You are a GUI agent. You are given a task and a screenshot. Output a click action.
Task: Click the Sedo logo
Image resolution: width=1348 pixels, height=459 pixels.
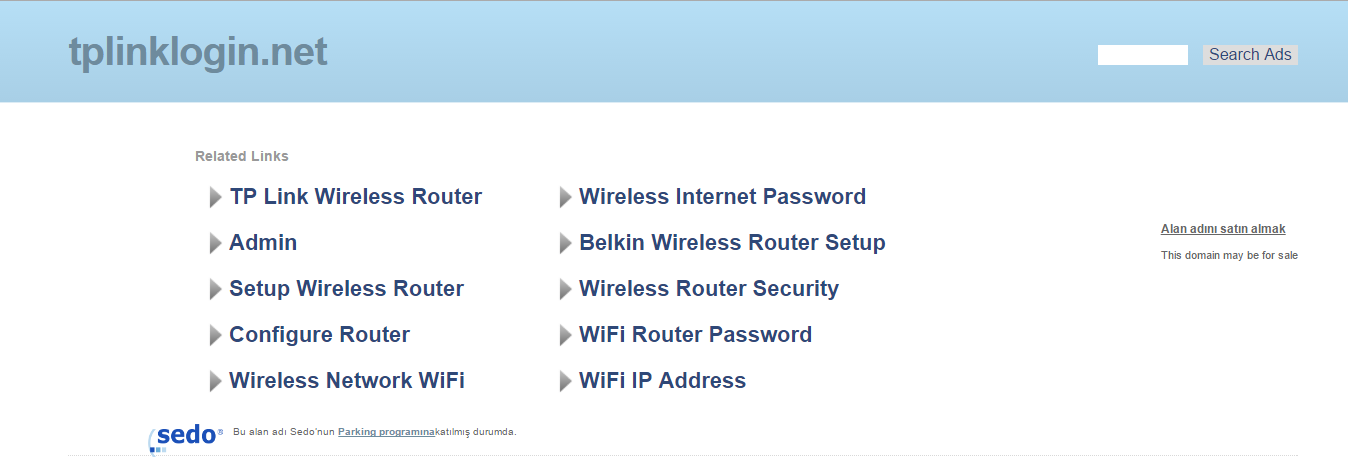(x=186, y=437)
